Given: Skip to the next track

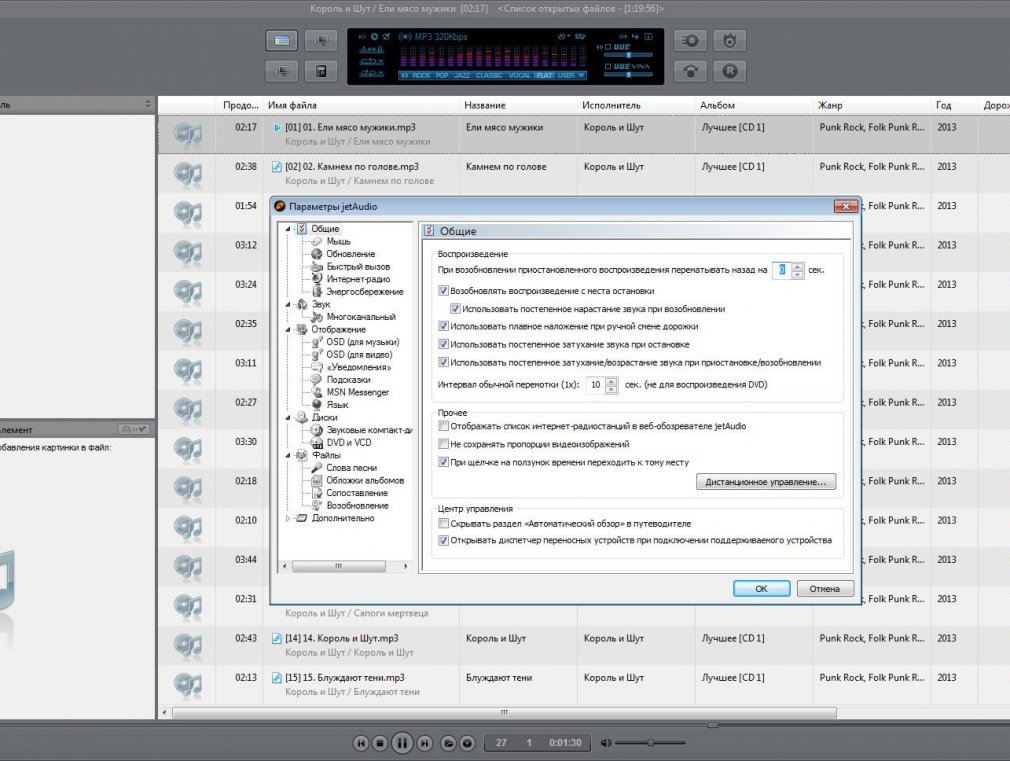Looking at the screenshot, I should (424, 743).
